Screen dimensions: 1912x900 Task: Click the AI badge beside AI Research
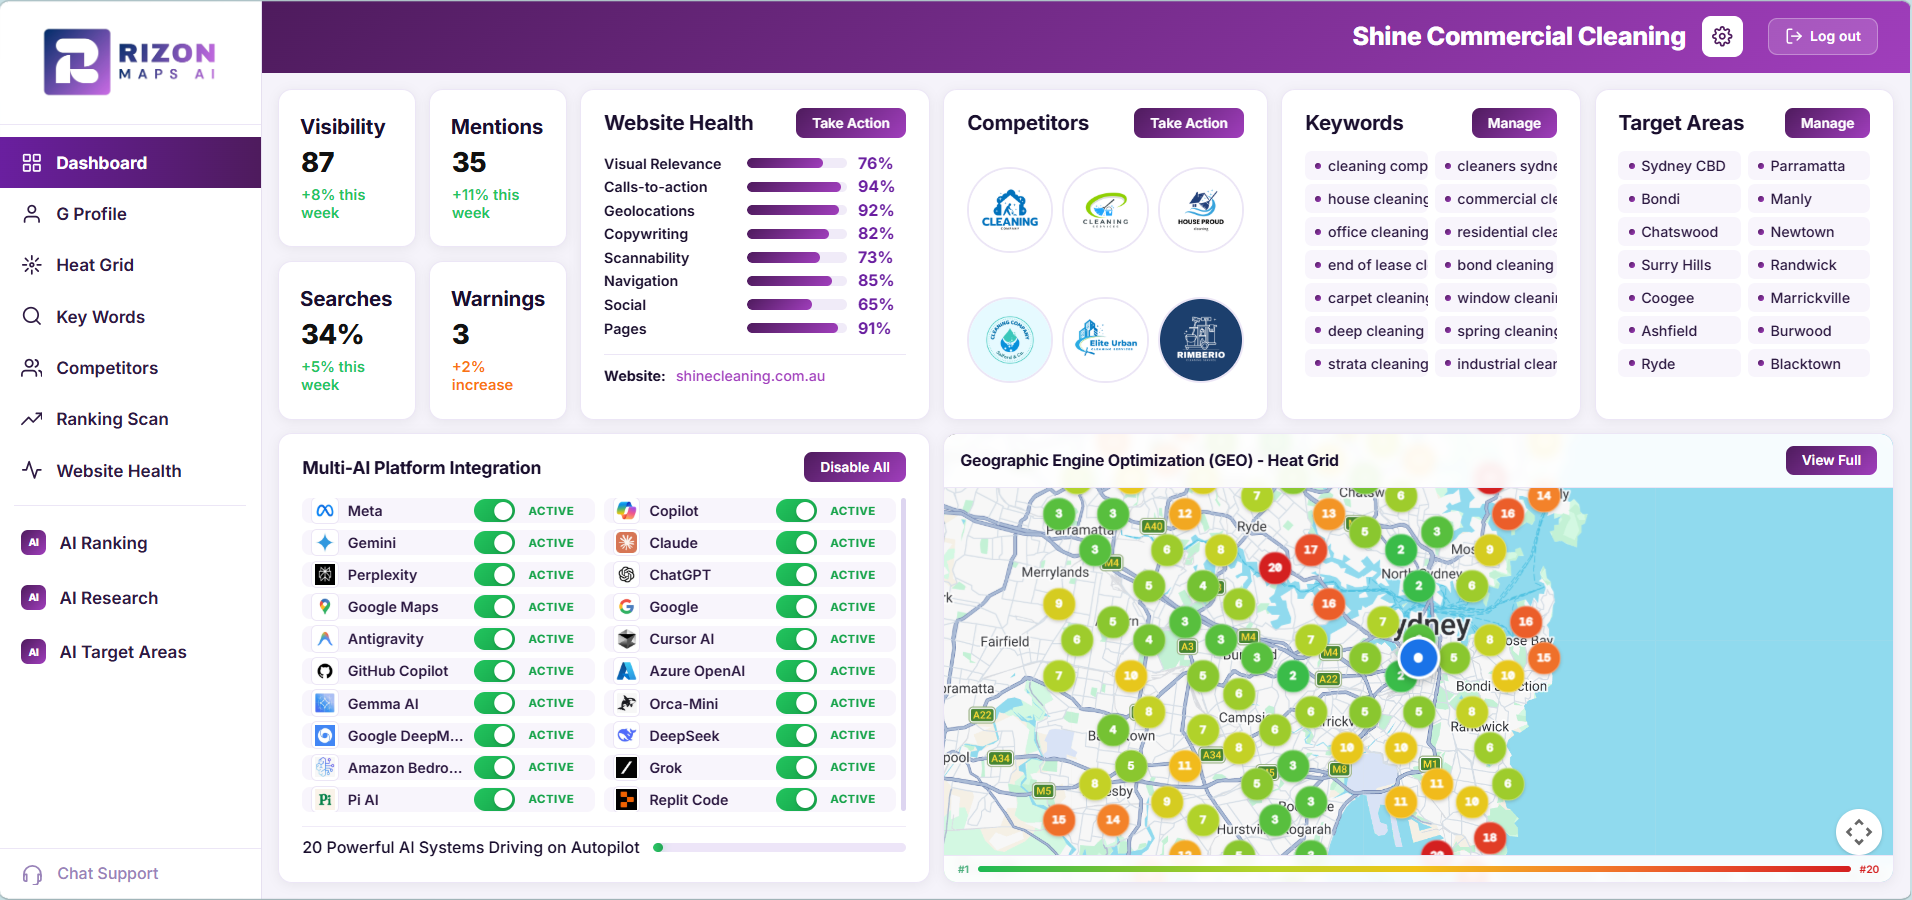pyautogui.click(x=34, y=598)
